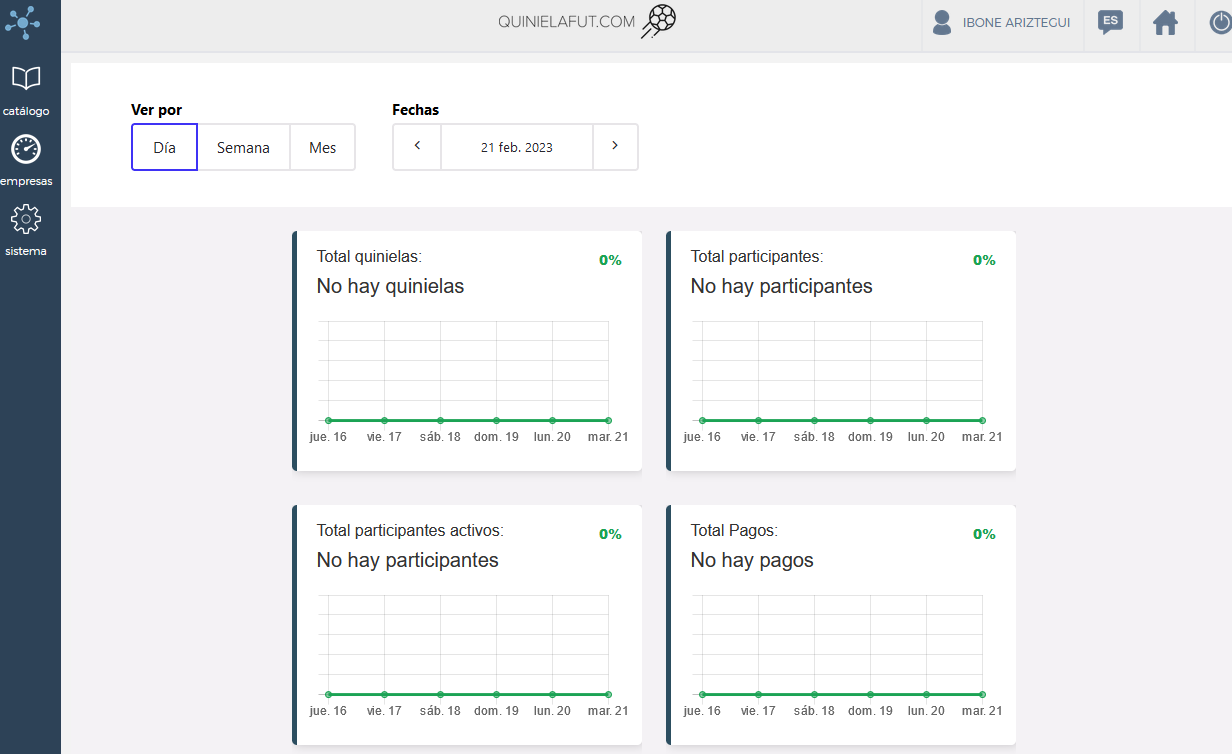Click the IBONE ARIZTEGUI username
This screenshot has width=1232, height=754.
[x=1016, y=23]
